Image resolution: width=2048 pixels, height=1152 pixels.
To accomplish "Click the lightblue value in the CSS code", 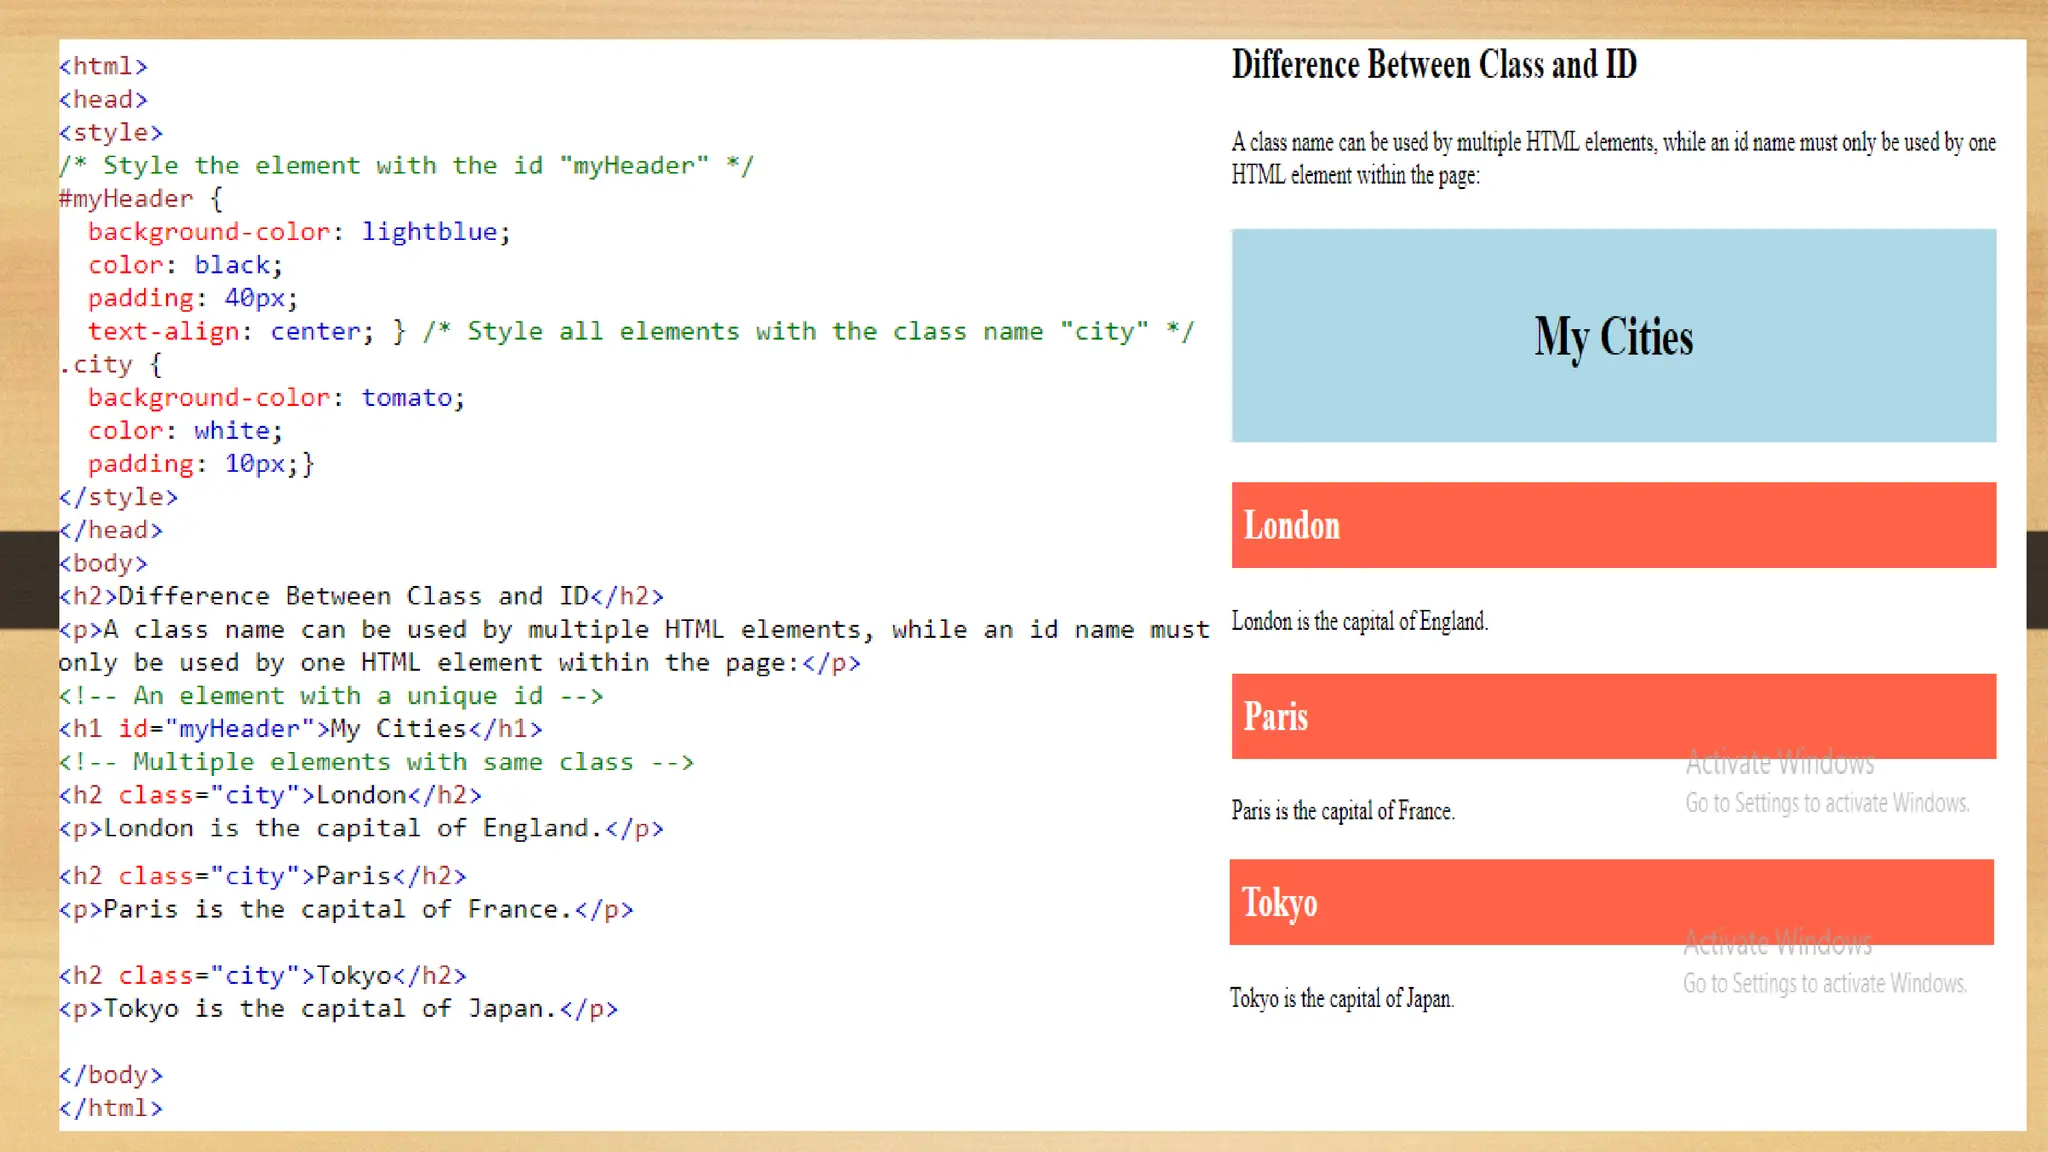I will [x=429, y=232].
